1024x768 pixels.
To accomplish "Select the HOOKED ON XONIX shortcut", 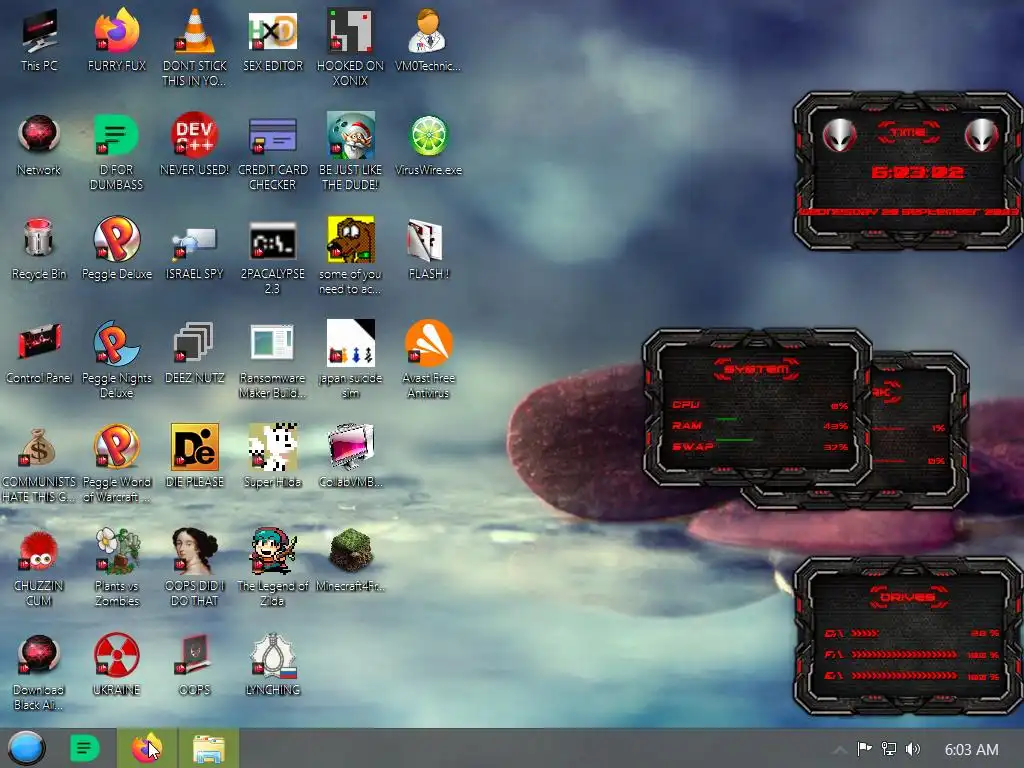I will coord(351,47).
